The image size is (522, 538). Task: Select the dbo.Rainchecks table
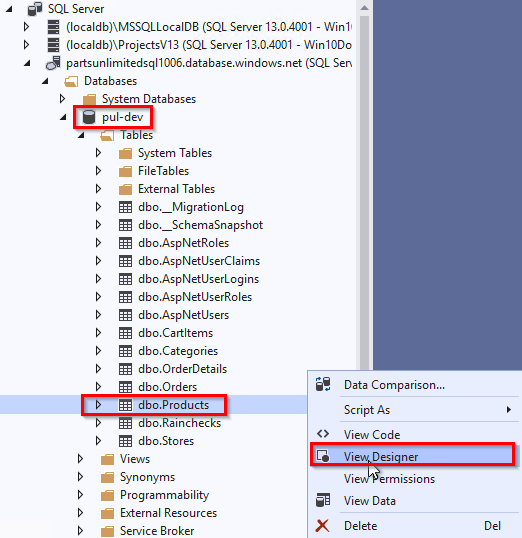point(179,423)
